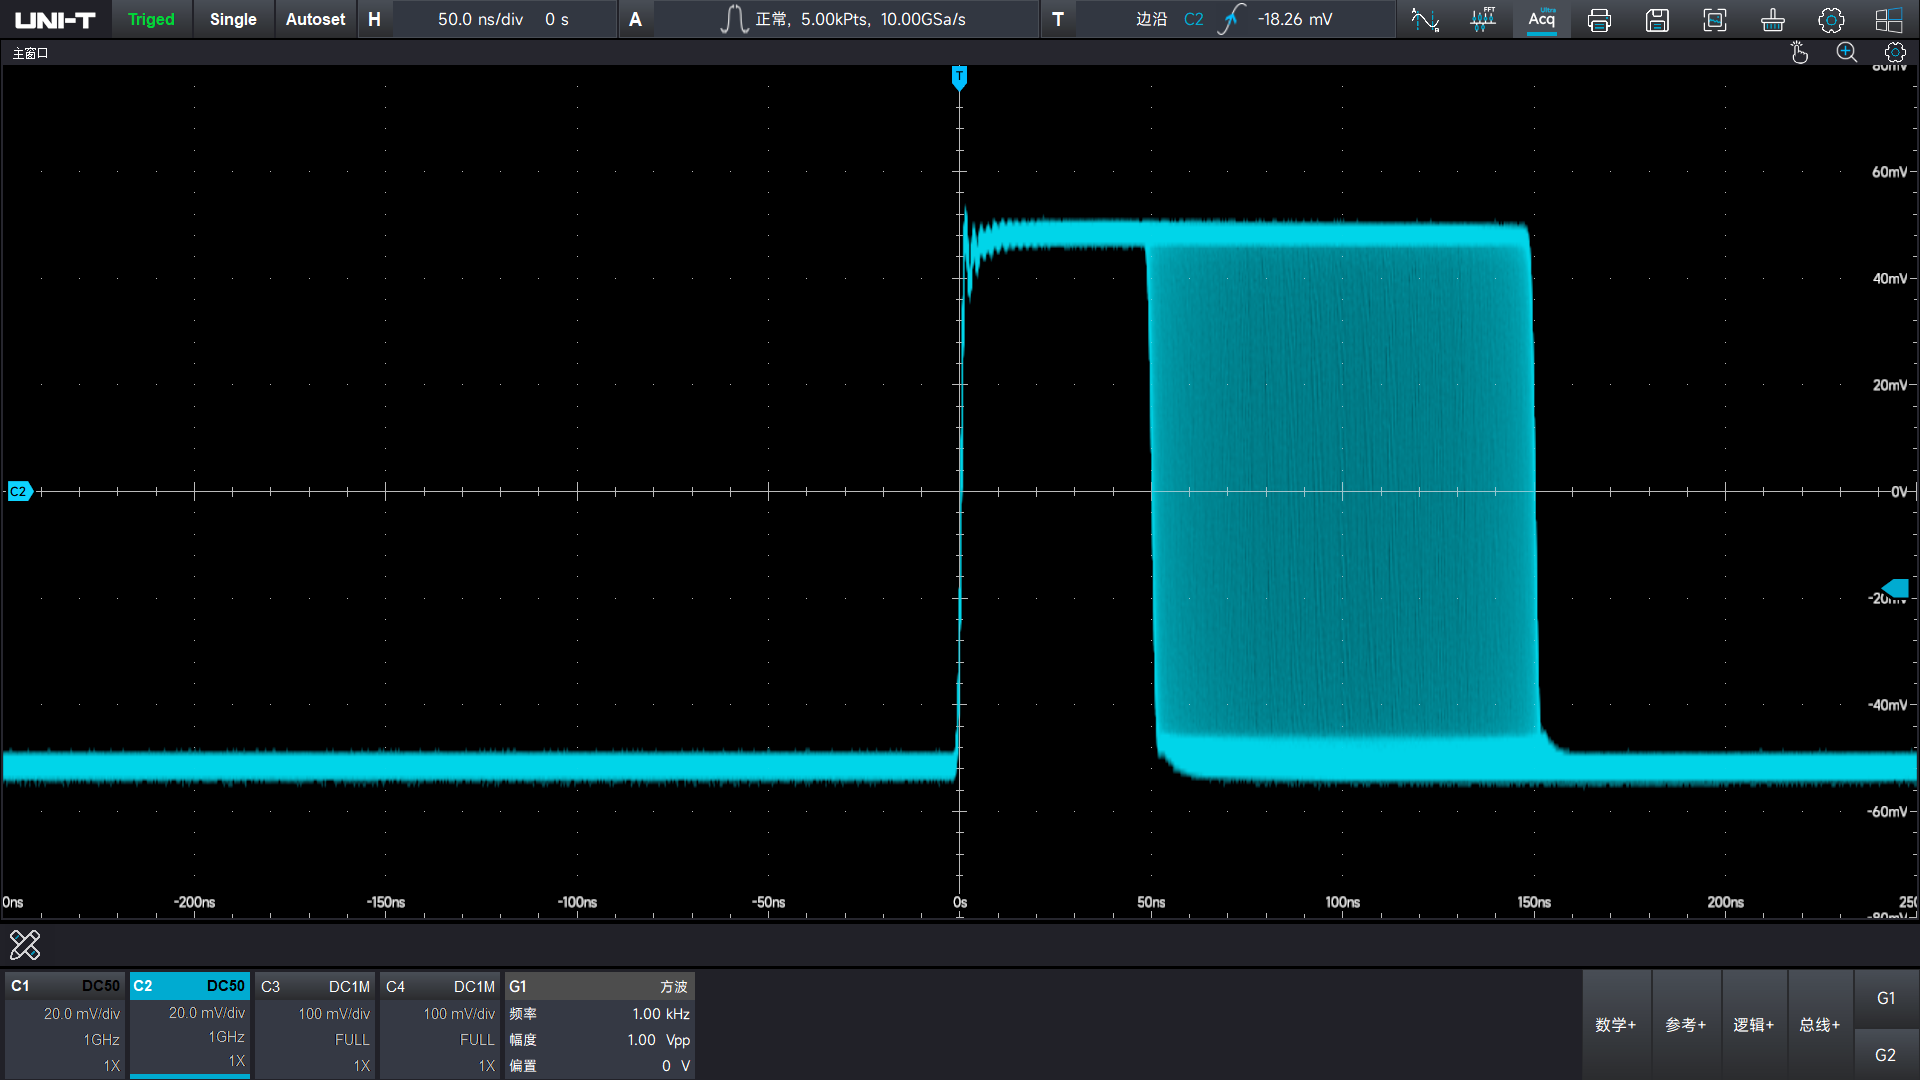Activate the zoom magnifier in main window
Screen dimensions: 1920x1080
coord(1847,53)
